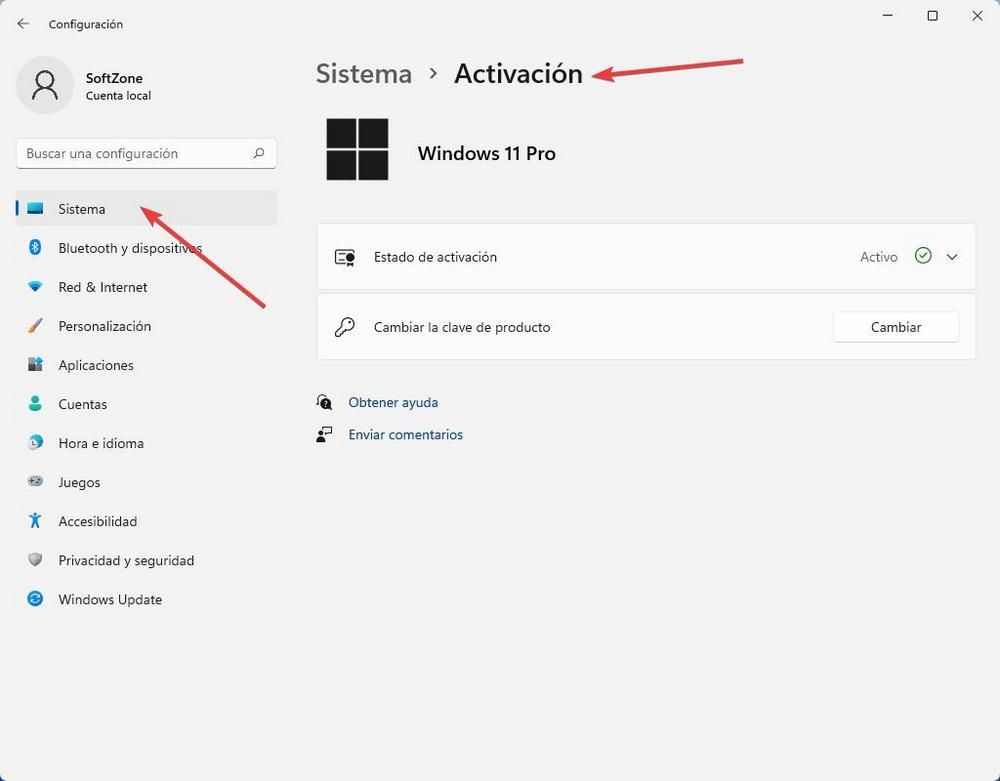Select the Personalización paintbrush icon

point(35,326)
